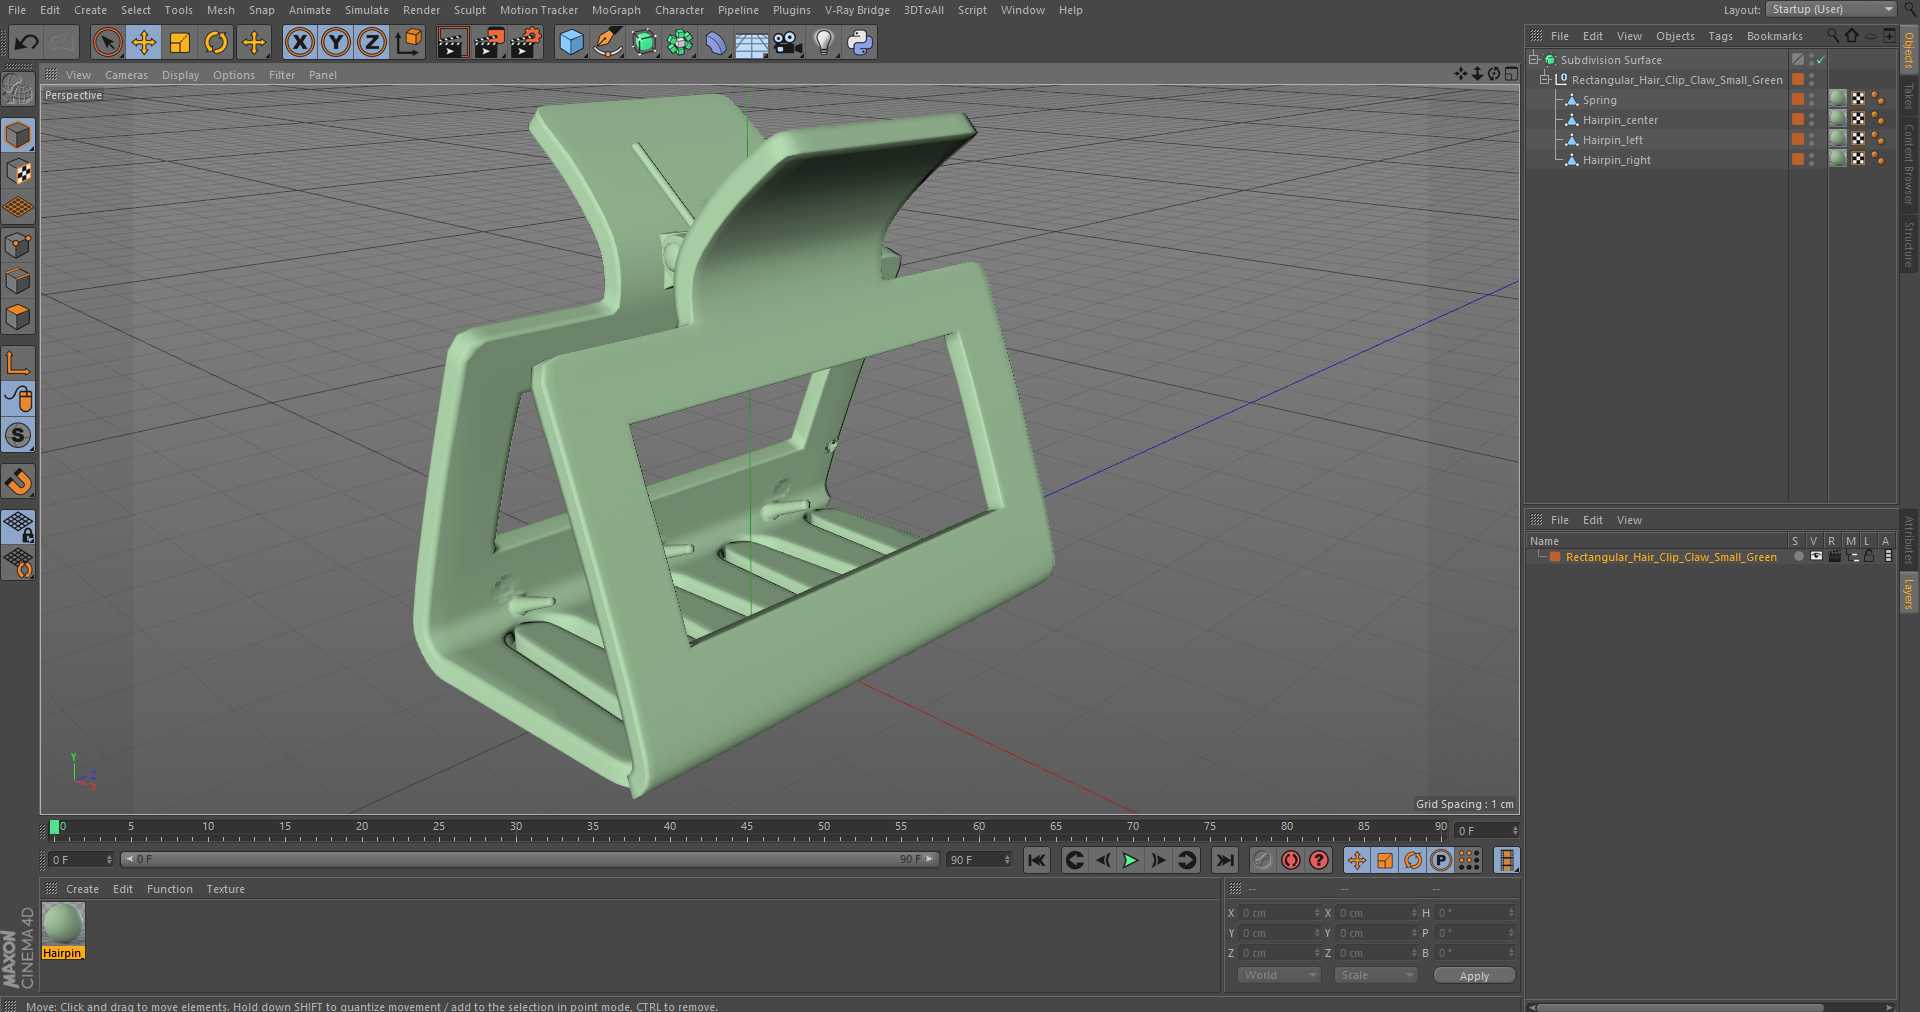This screenshot has width=1920, height=1012.
Task: Click the X position input field
Action: [x=1280, y=913]
